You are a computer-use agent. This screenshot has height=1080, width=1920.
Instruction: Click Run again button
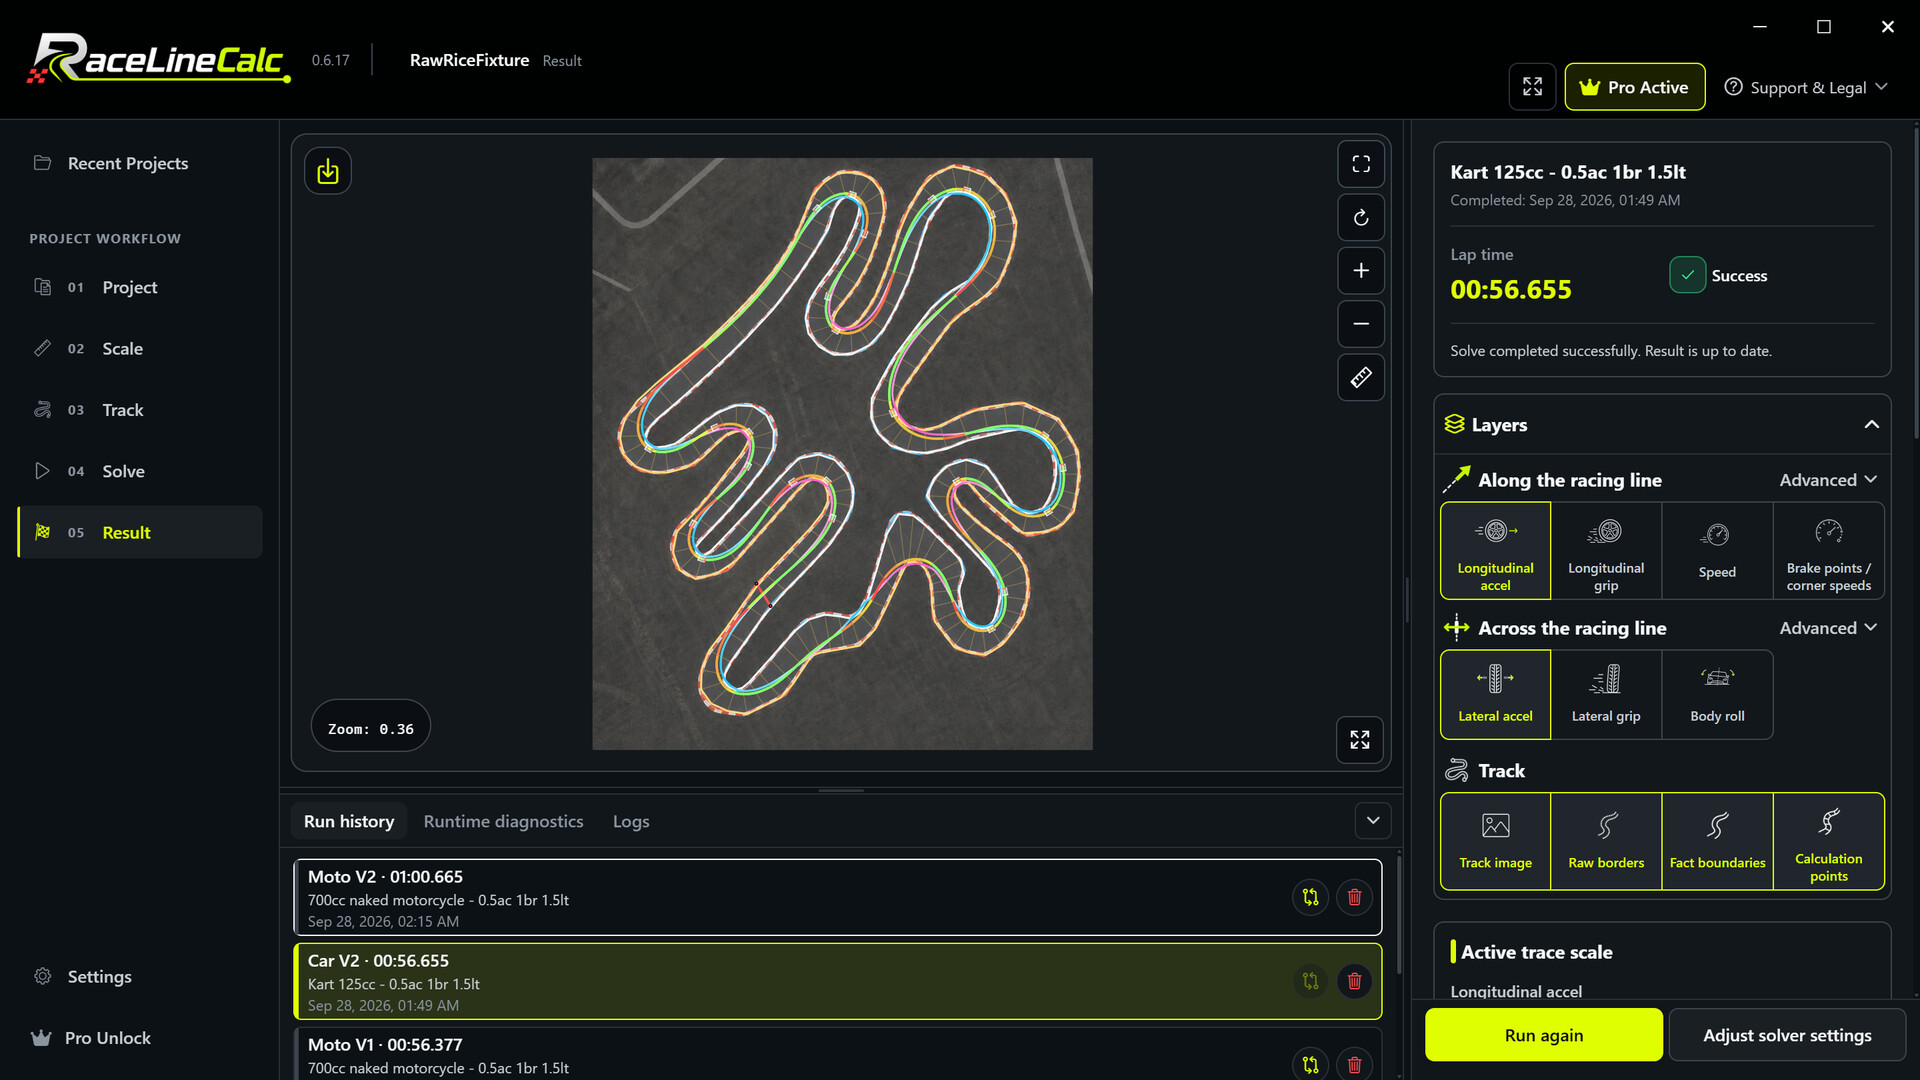[1543, 1035]
